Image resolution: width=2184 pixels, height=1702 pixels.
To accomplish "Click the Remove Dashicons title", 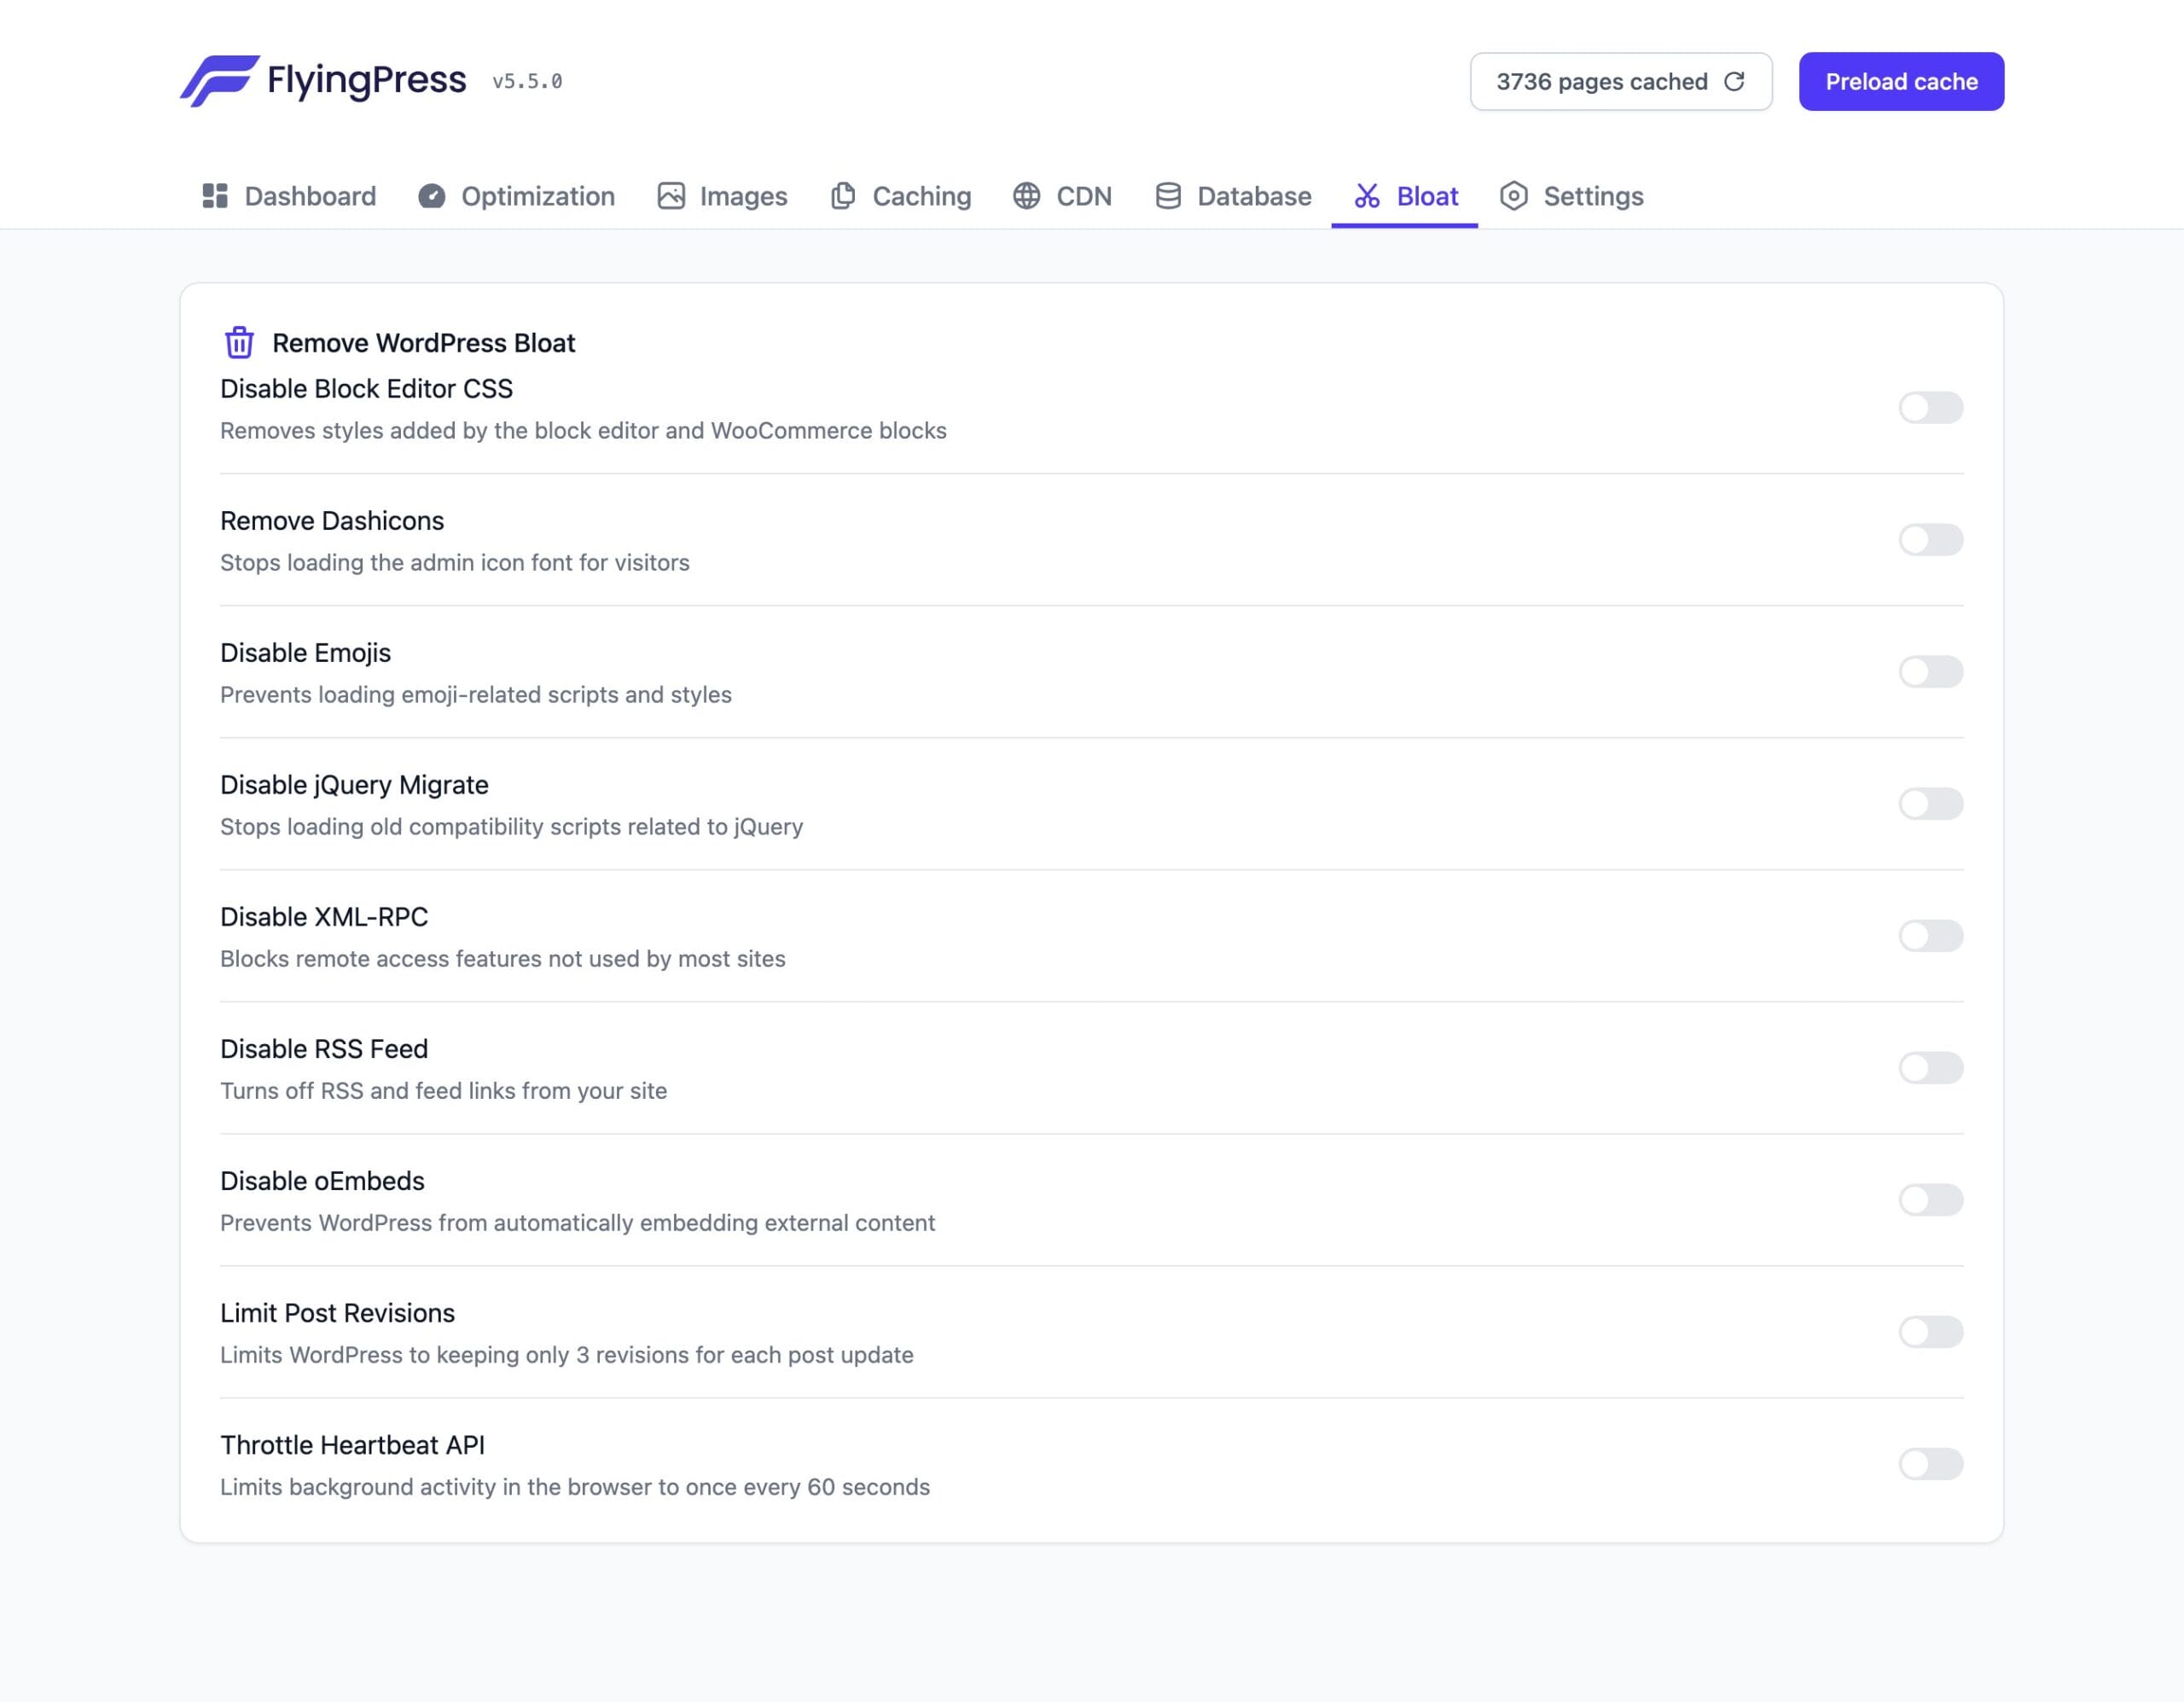I will pyautogui.click(x=332, y=520).
